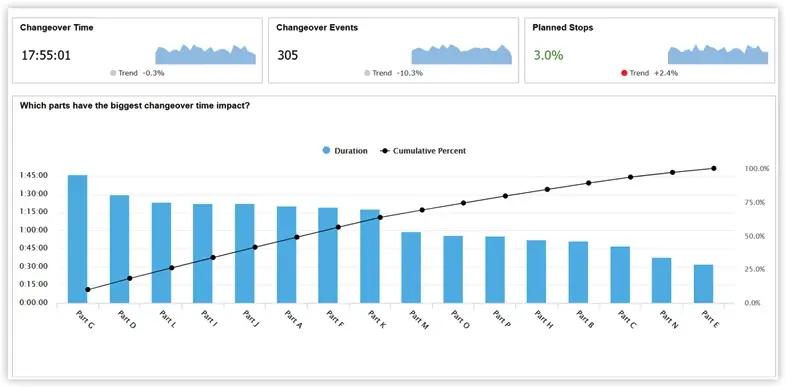787x387 pixels.
Task: Select the Part I duration bar
Action: [203, 253]
